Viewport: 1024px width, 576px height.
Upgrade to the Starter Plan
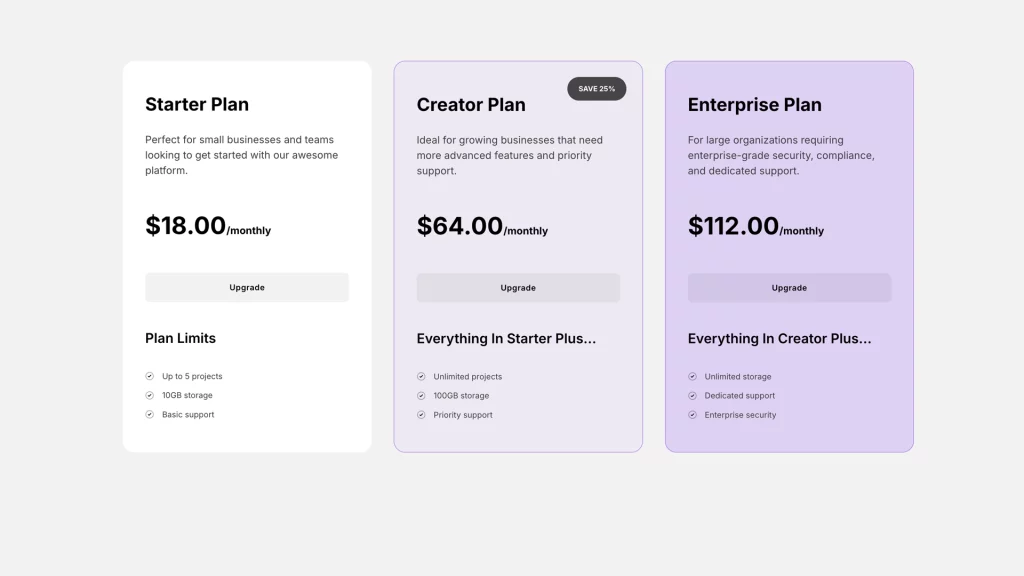coord(247,287)
